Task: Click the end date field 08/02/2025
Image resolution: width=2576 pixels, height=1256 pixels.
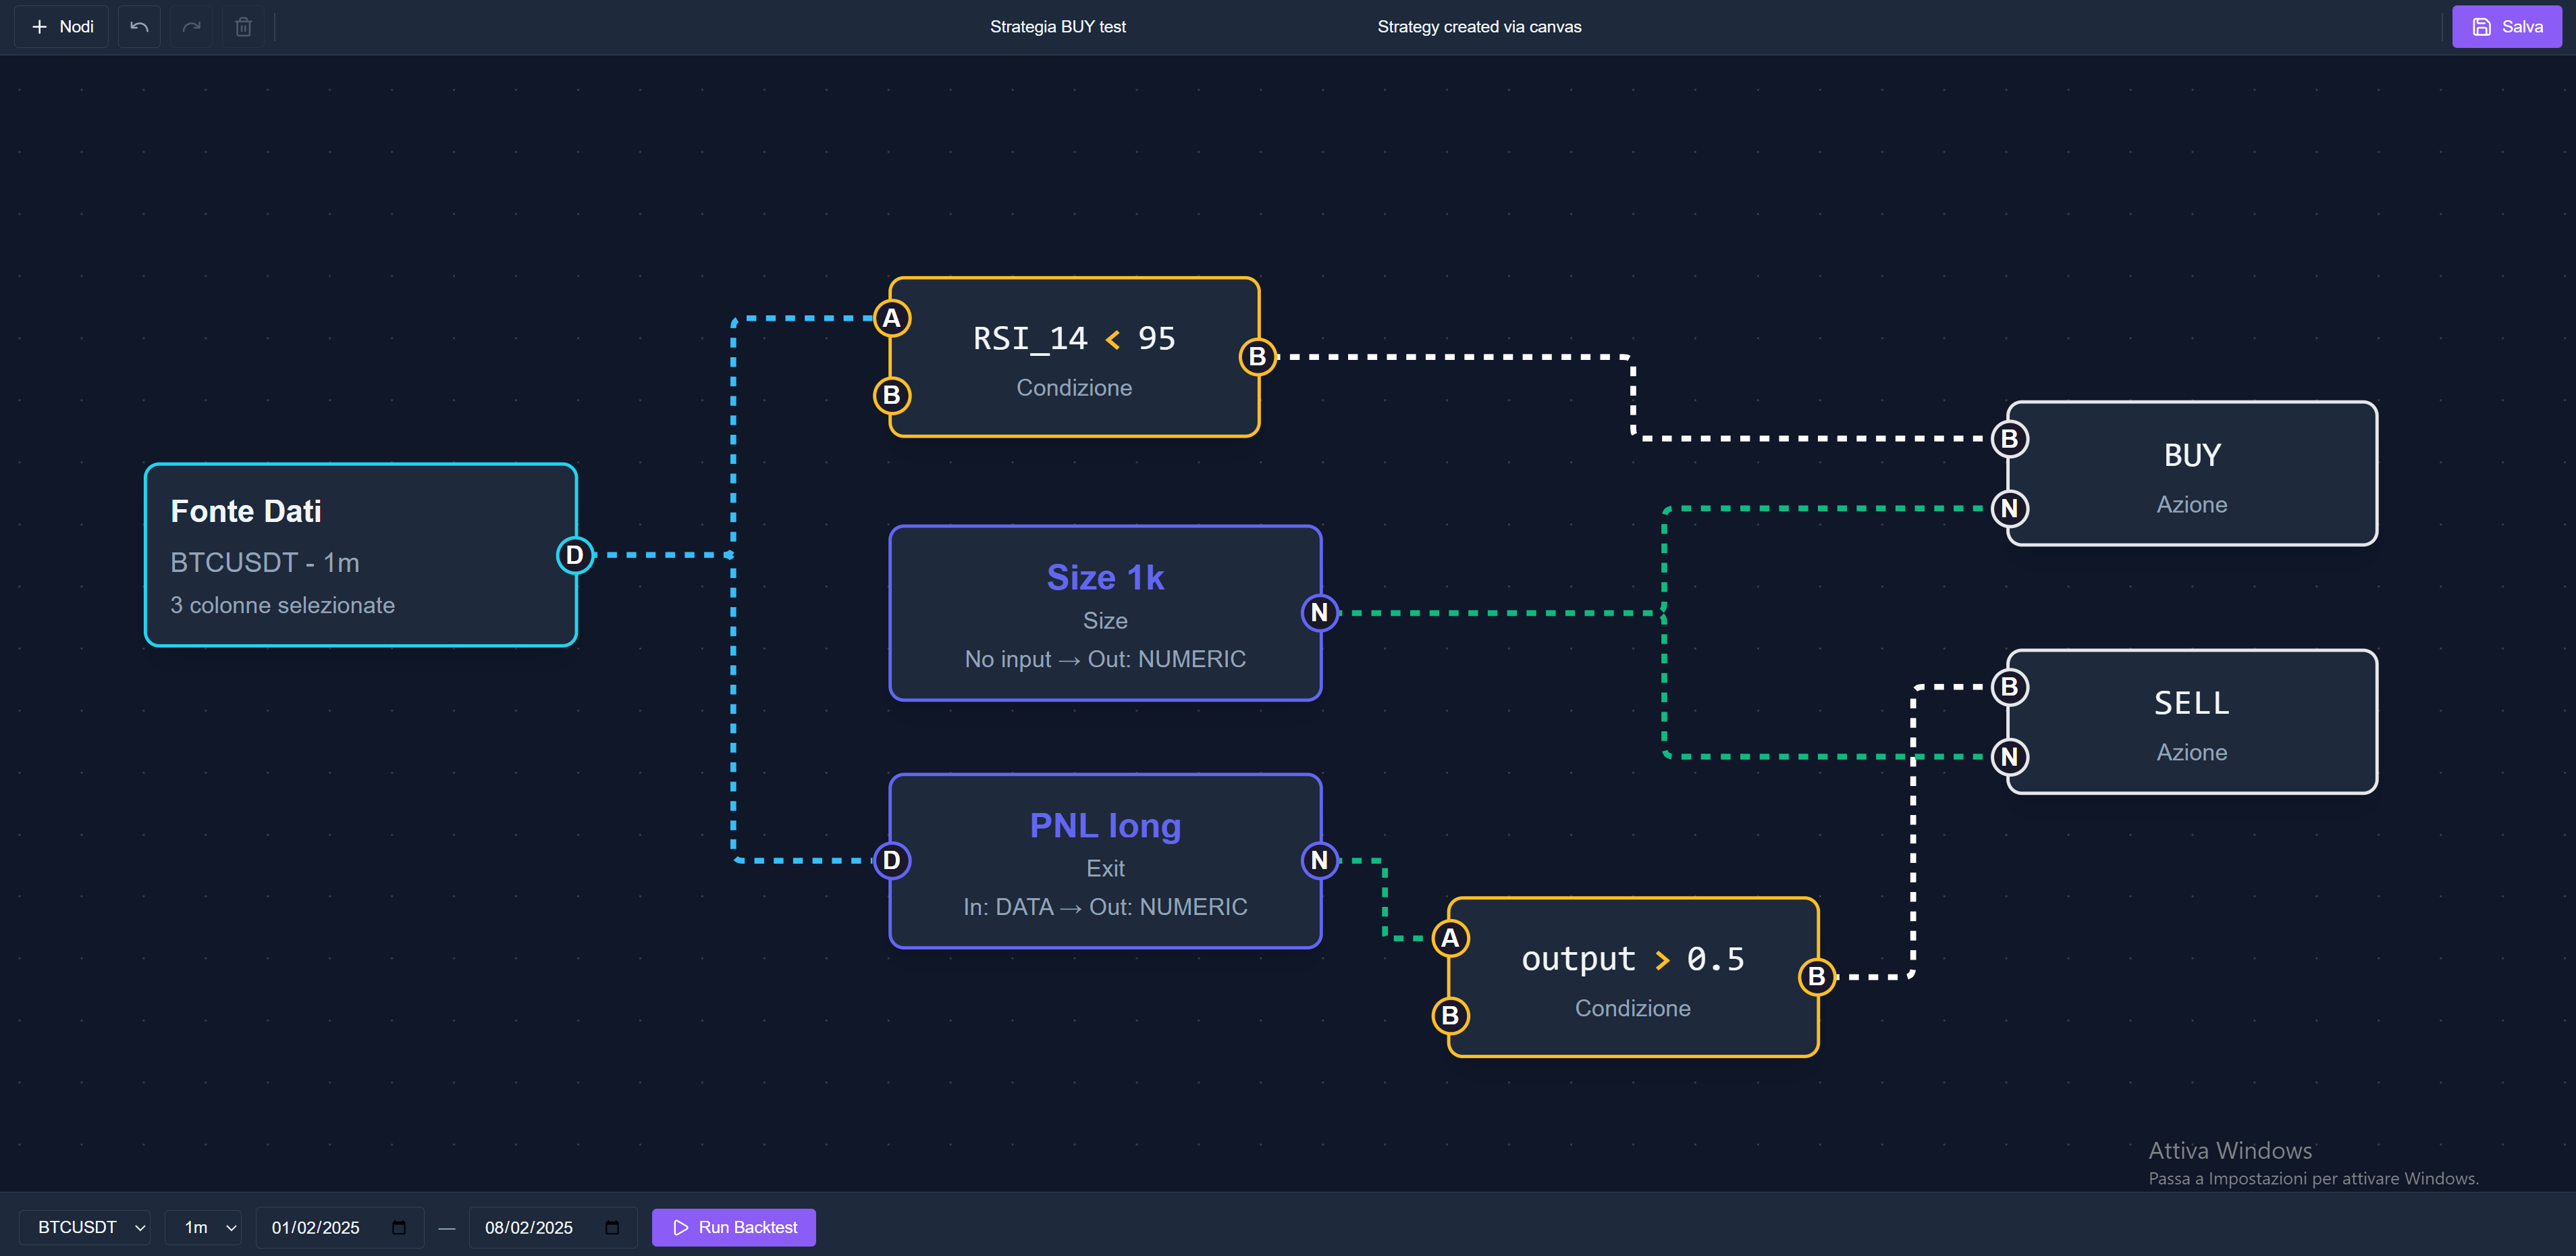Action: (x=529, y=1227)
